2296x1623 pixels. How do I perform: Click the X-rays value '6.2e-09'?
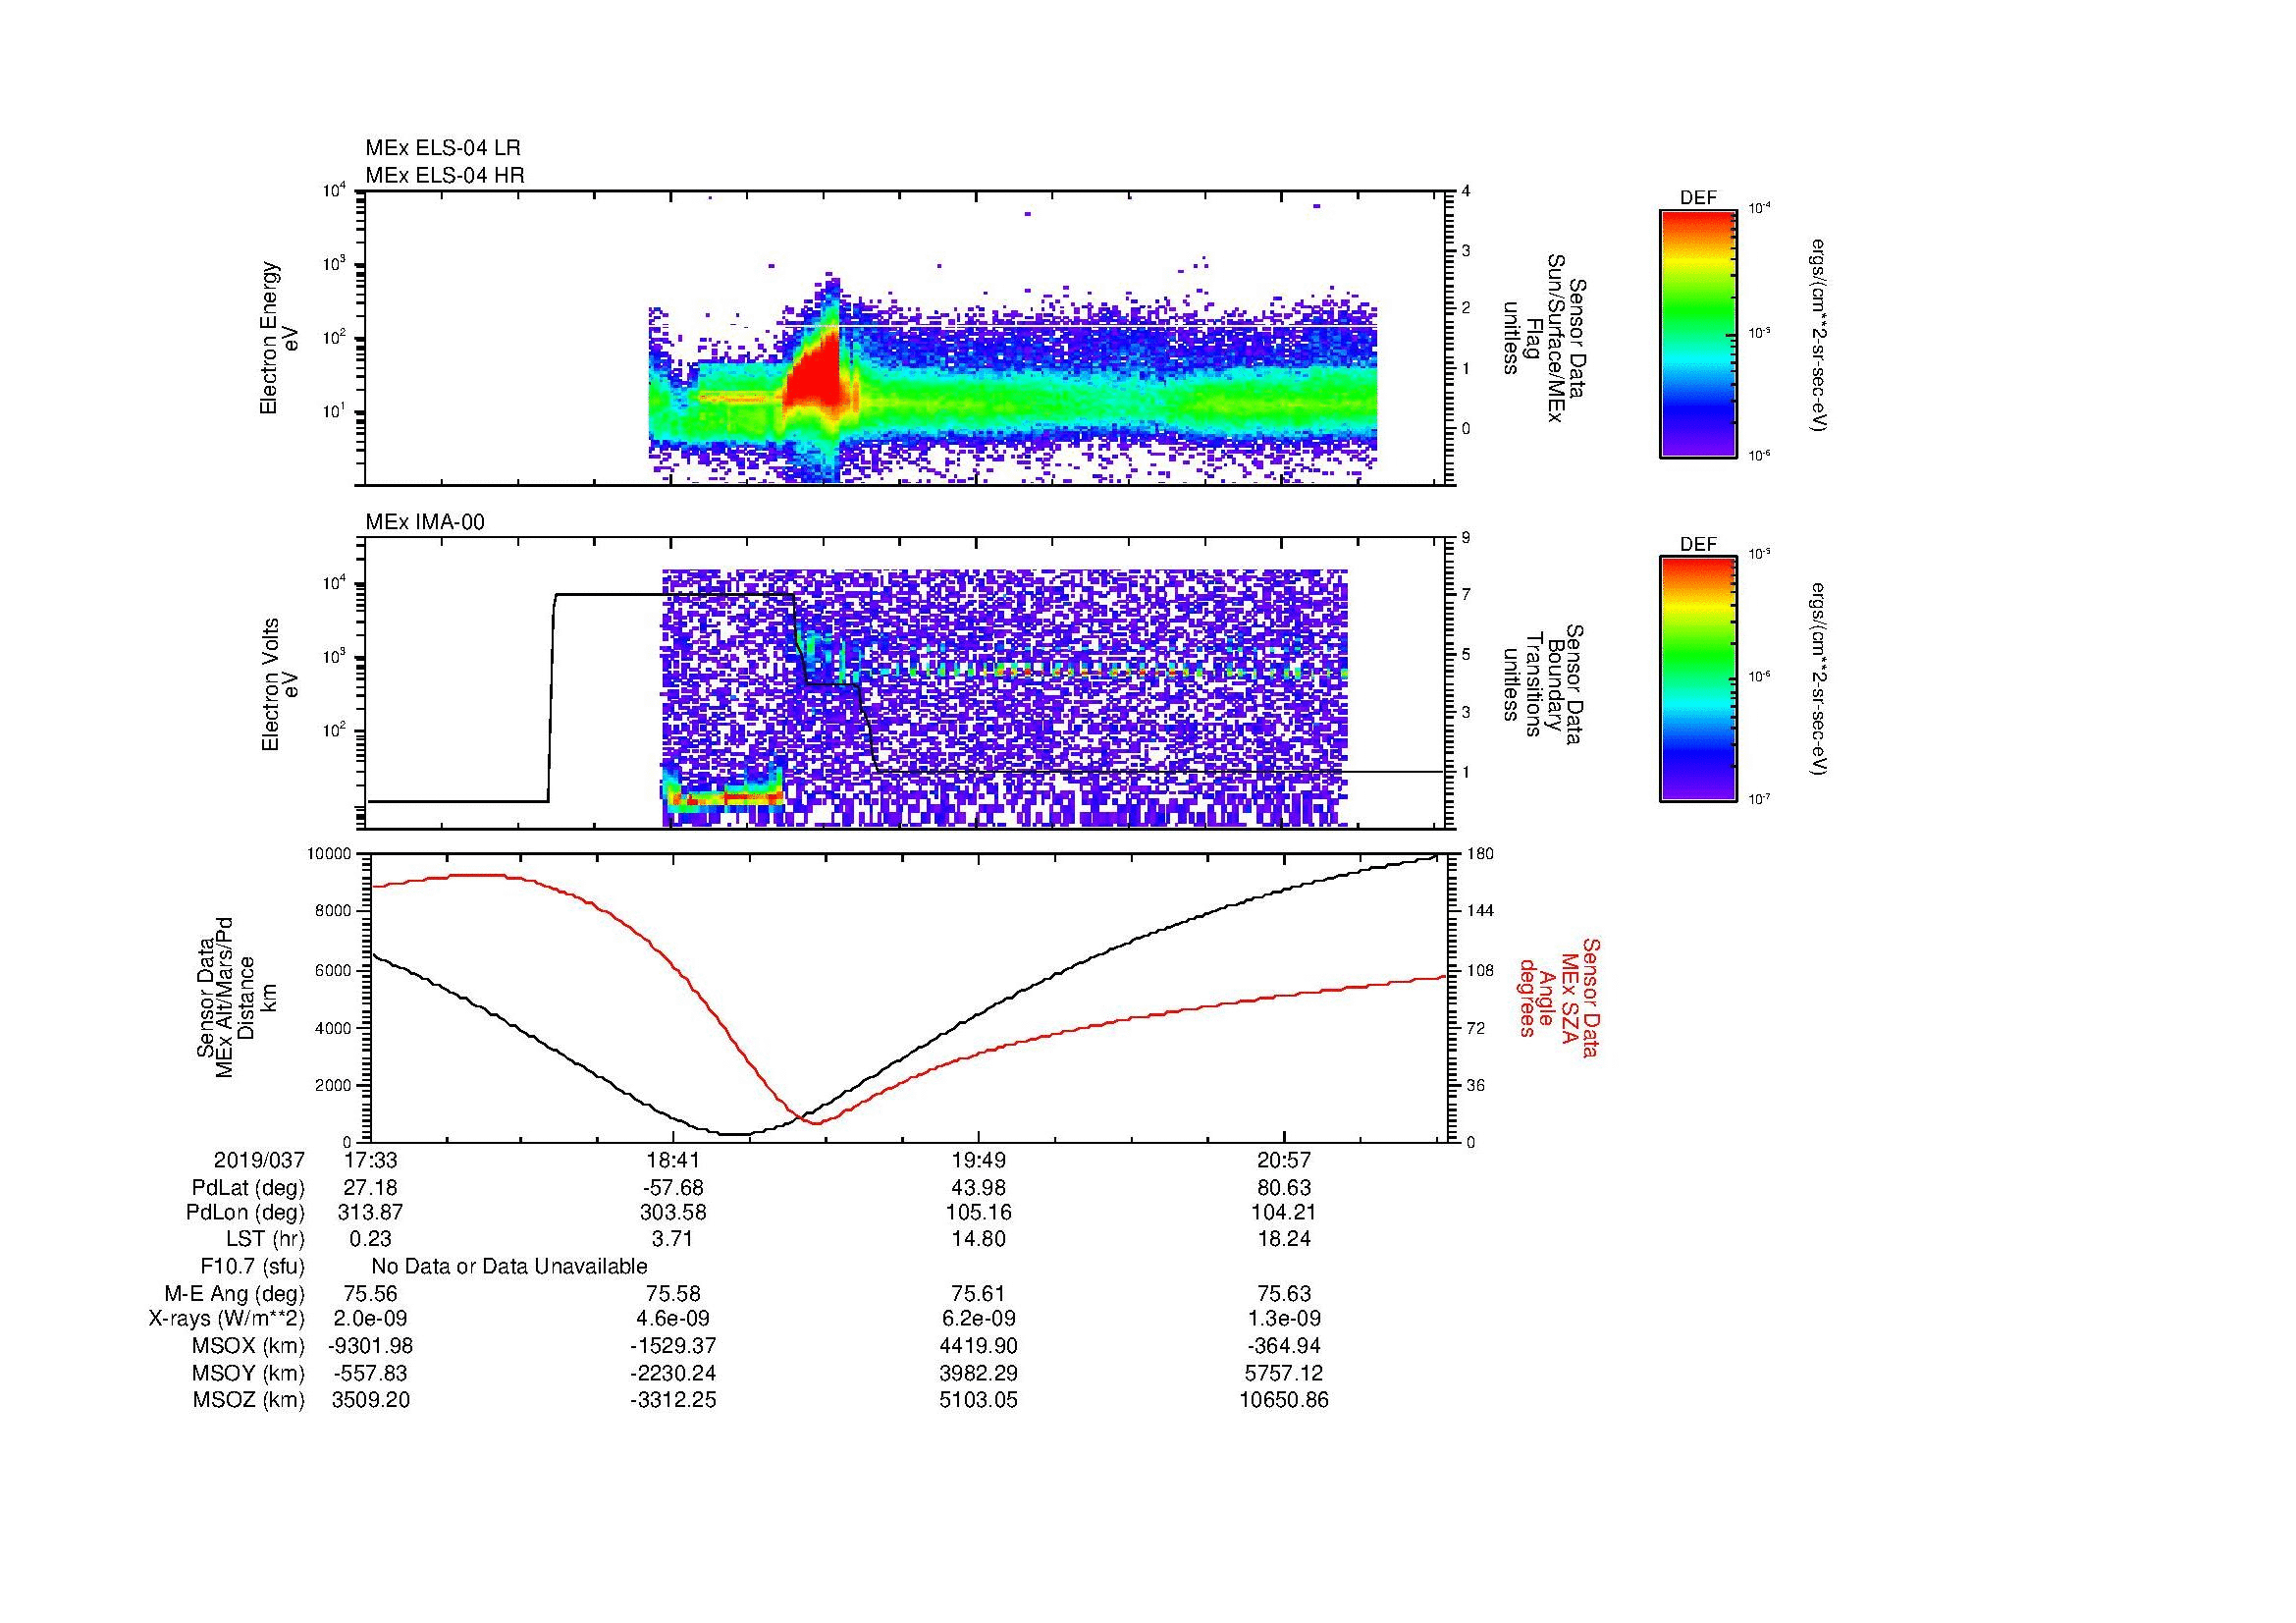pyautogui.click(x=979, y=1319)
